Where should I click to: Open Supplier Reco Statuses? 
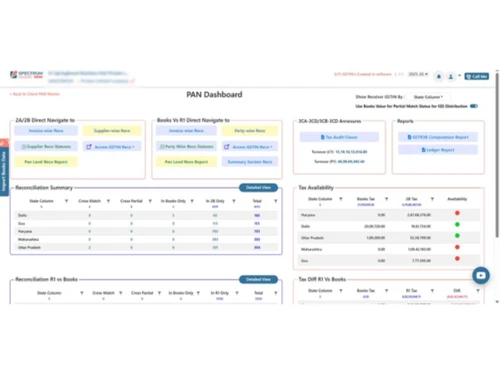[x=46, y=147]
